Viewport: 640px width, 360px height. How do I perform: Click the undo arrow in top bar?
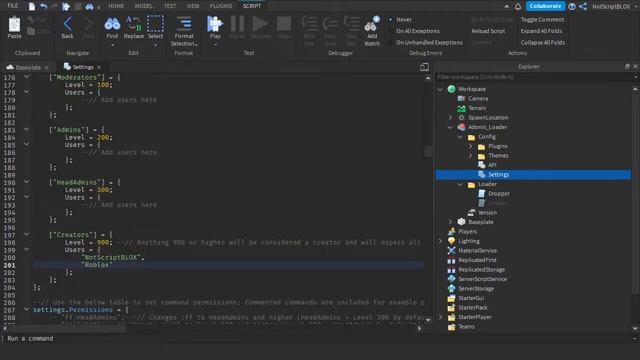point(43,6)
